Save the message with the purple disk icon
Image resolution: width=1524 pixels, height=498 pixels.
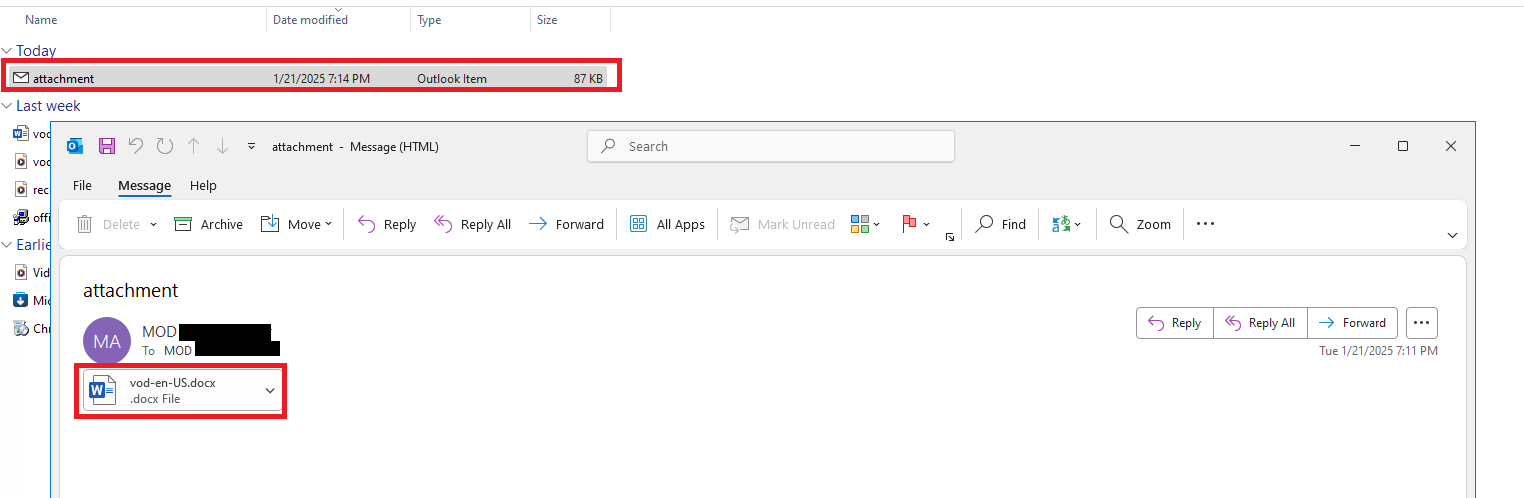click(107, 146)
